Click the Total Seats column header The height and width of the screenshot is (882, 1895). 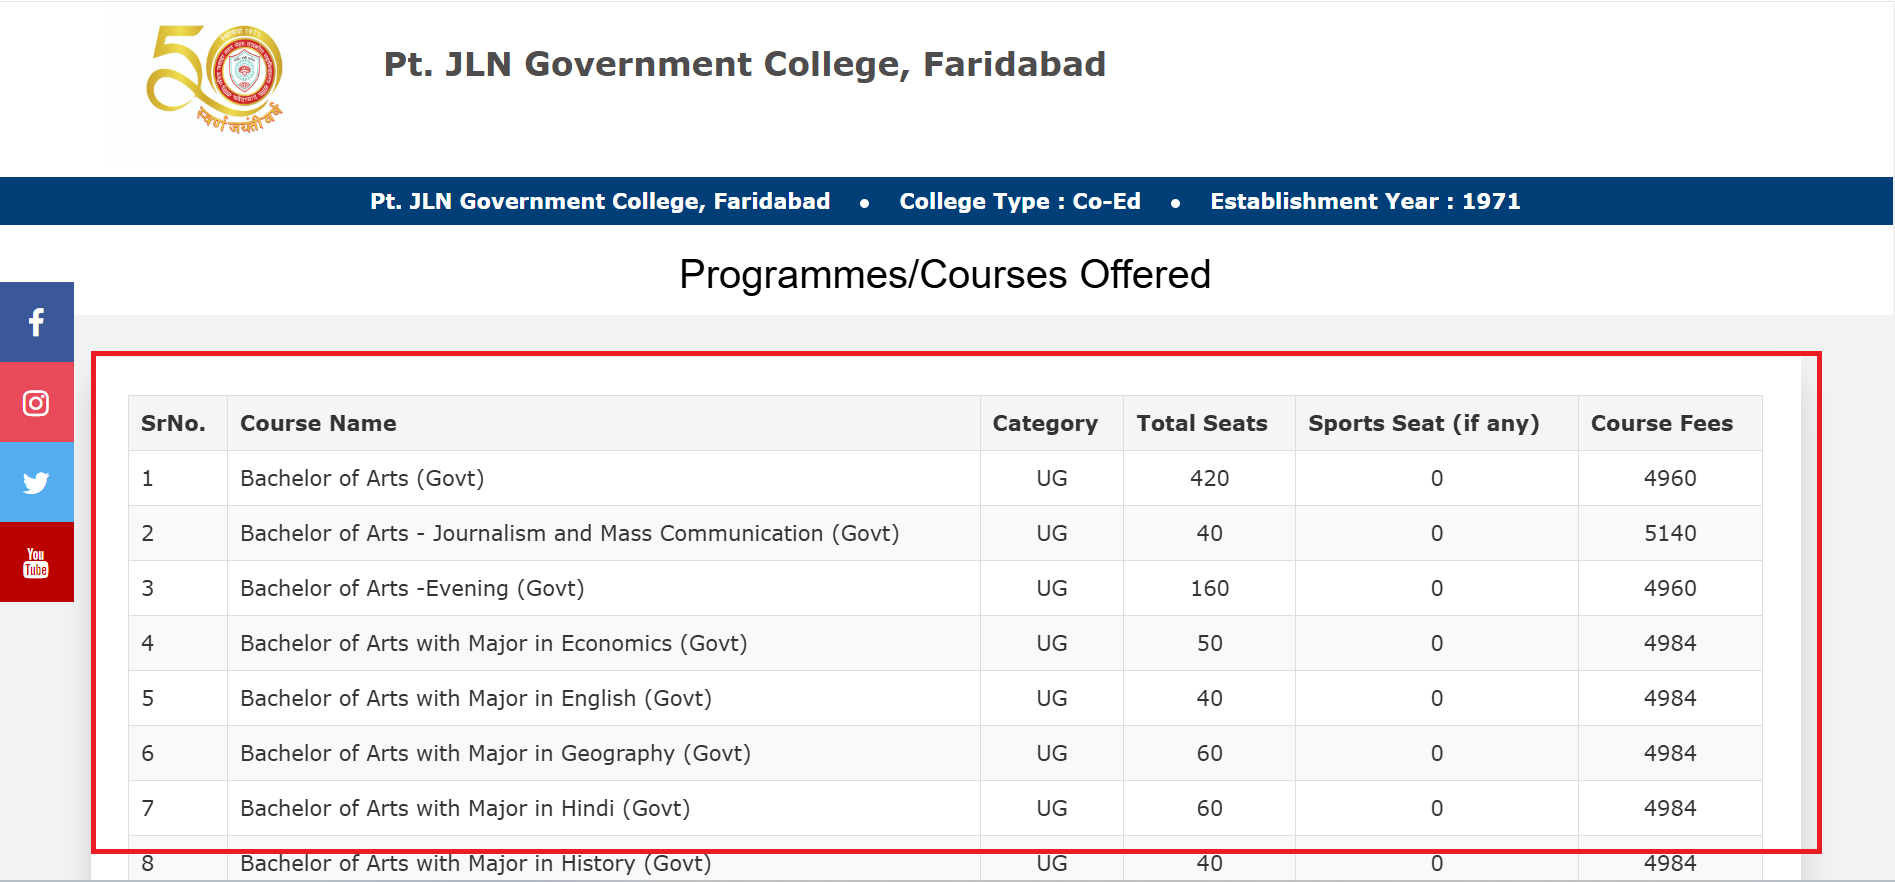pyautogui.click(x=1201, y=423)
